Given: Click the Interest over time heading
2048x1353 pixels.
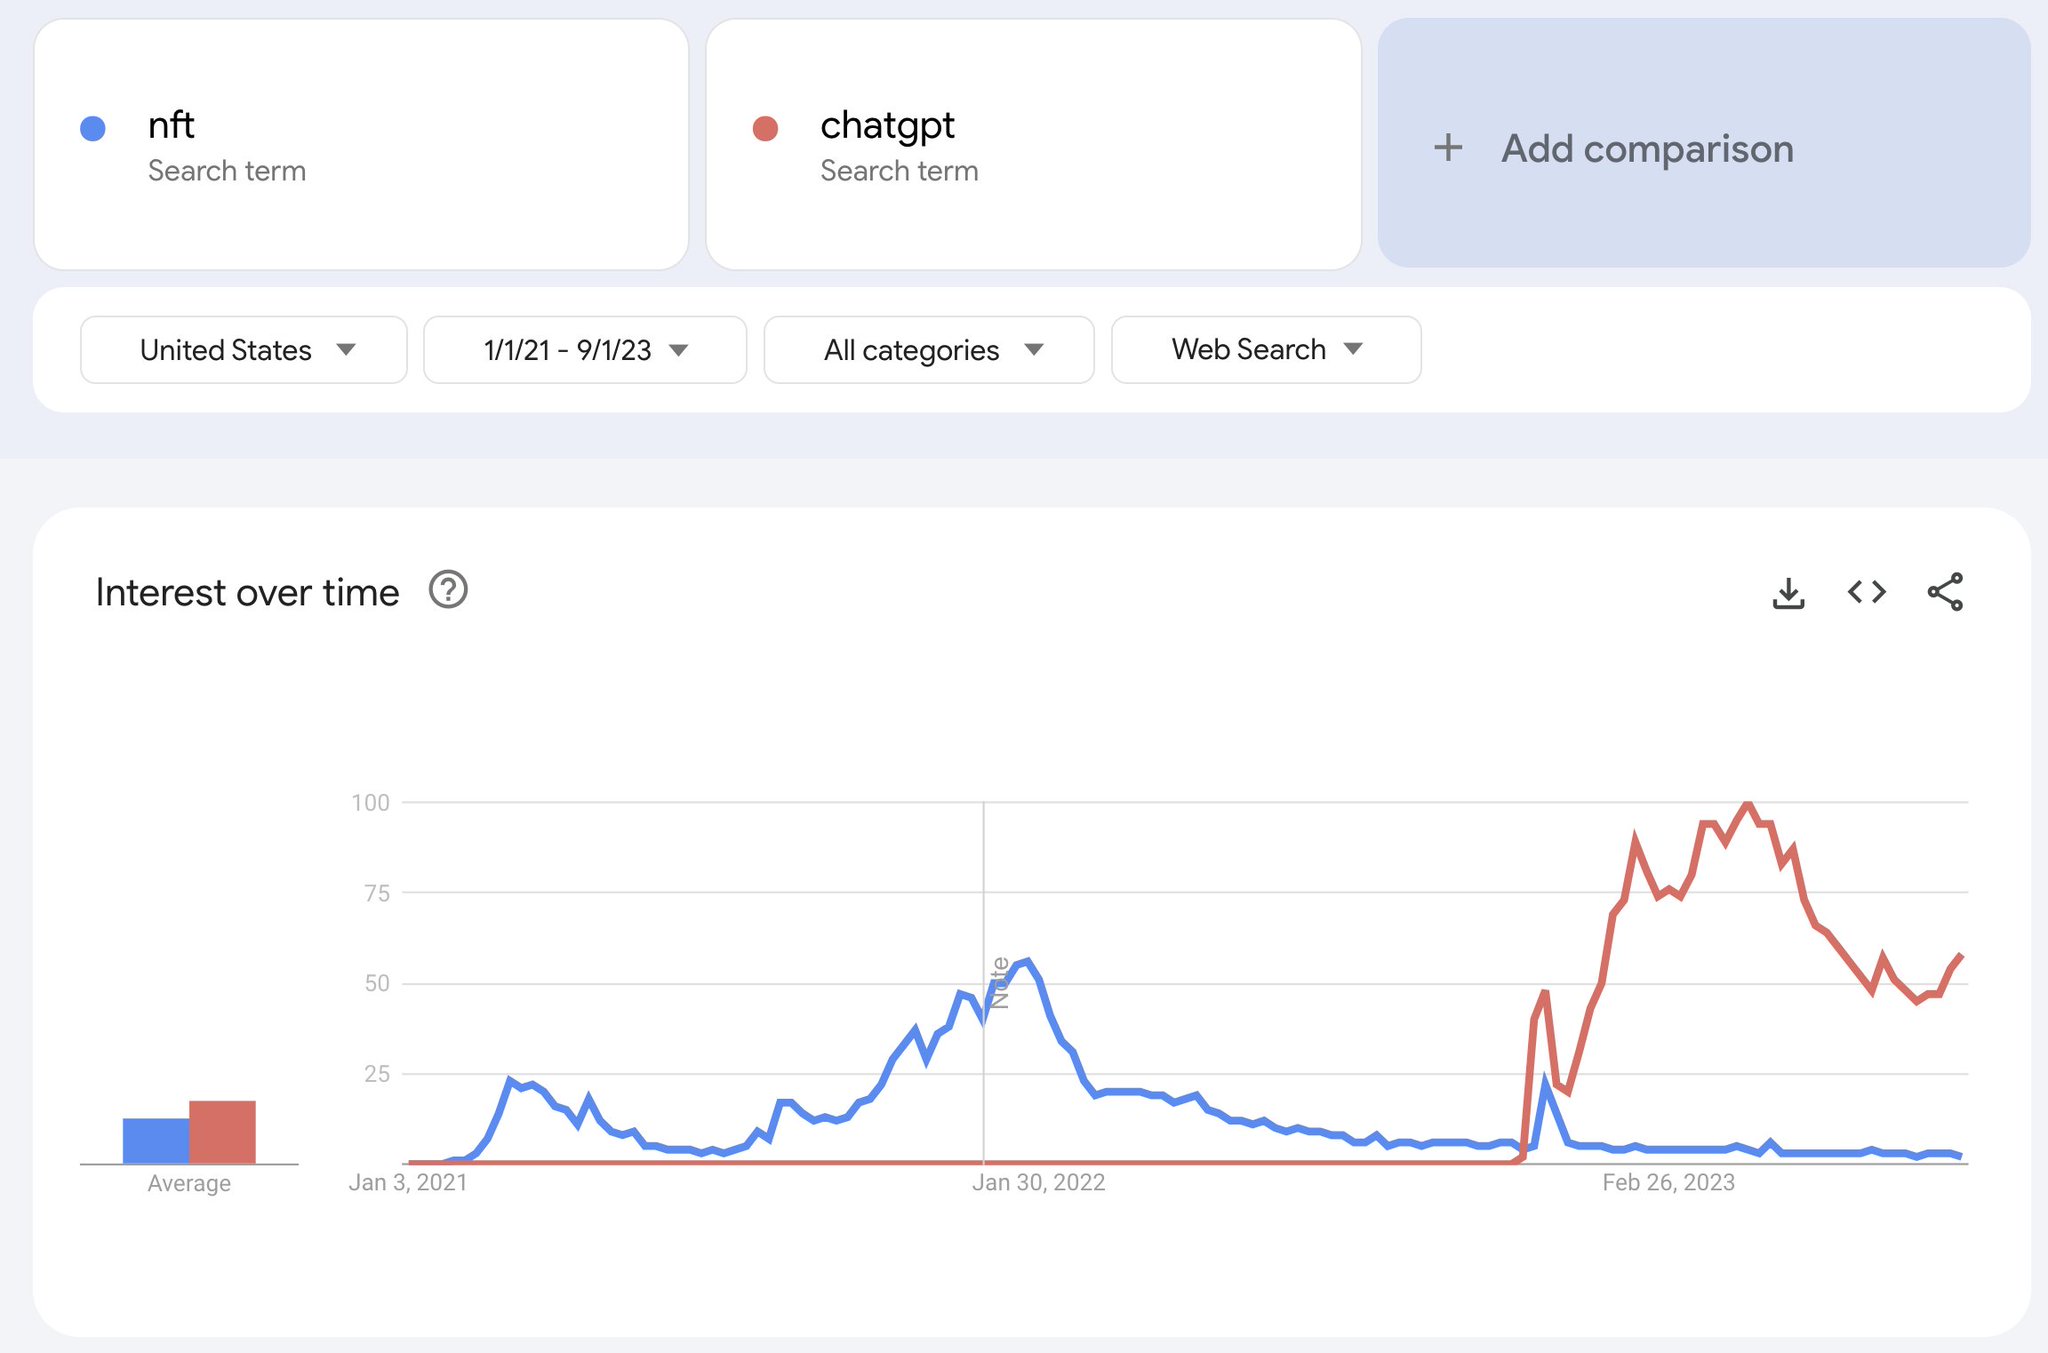Looking at the screenshot, I should click(x=247, y=592).
